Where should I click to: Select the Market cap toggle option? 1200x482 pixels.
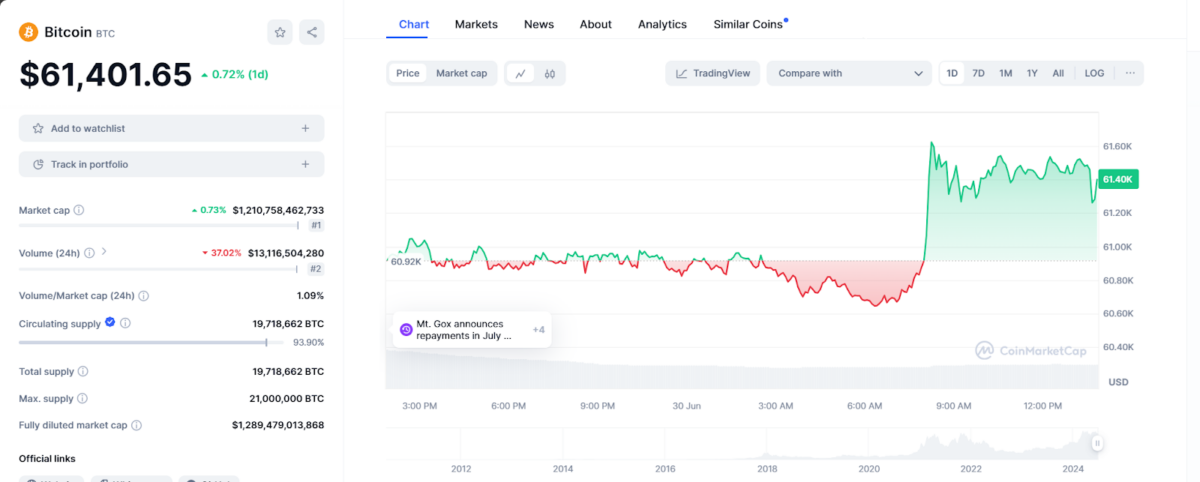coord(461,73)
